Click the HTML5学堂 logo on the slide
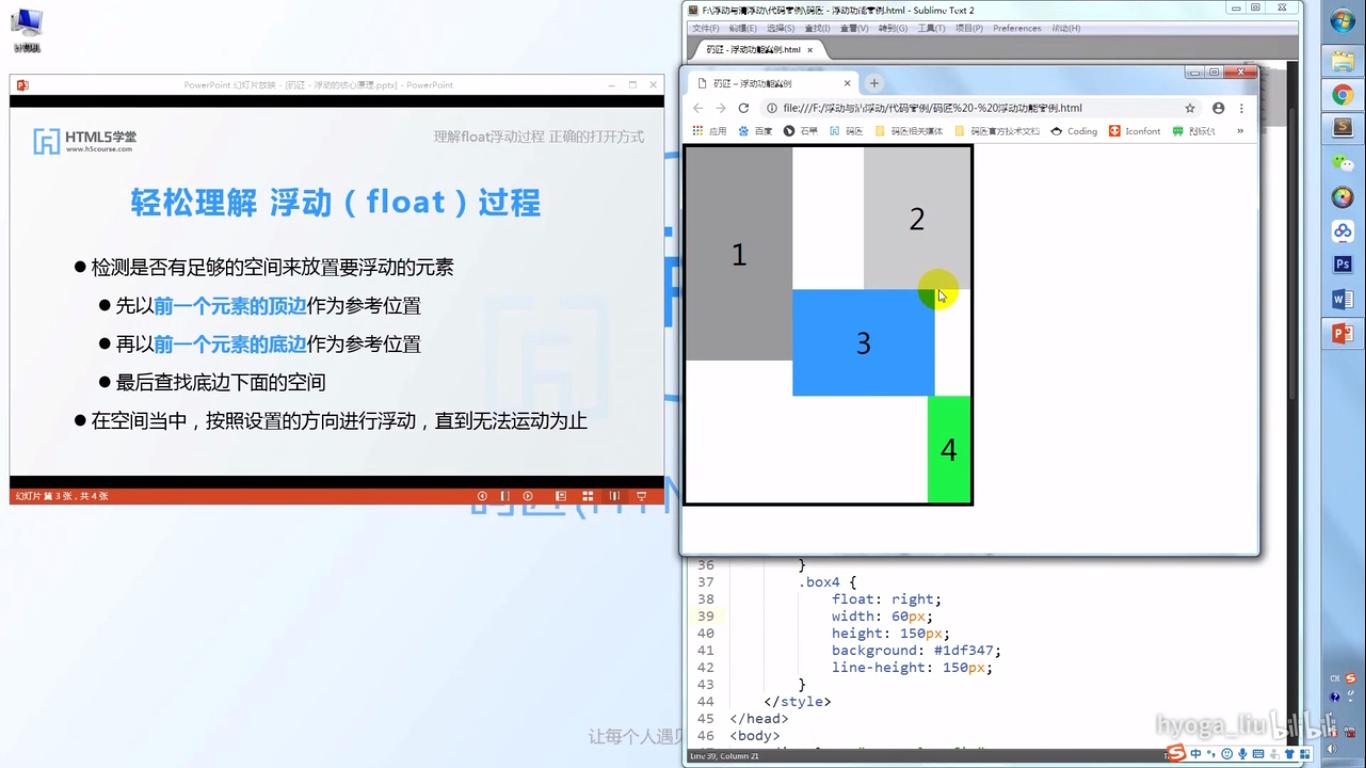This screenshot has height=768, width=1366. (83, 141)
